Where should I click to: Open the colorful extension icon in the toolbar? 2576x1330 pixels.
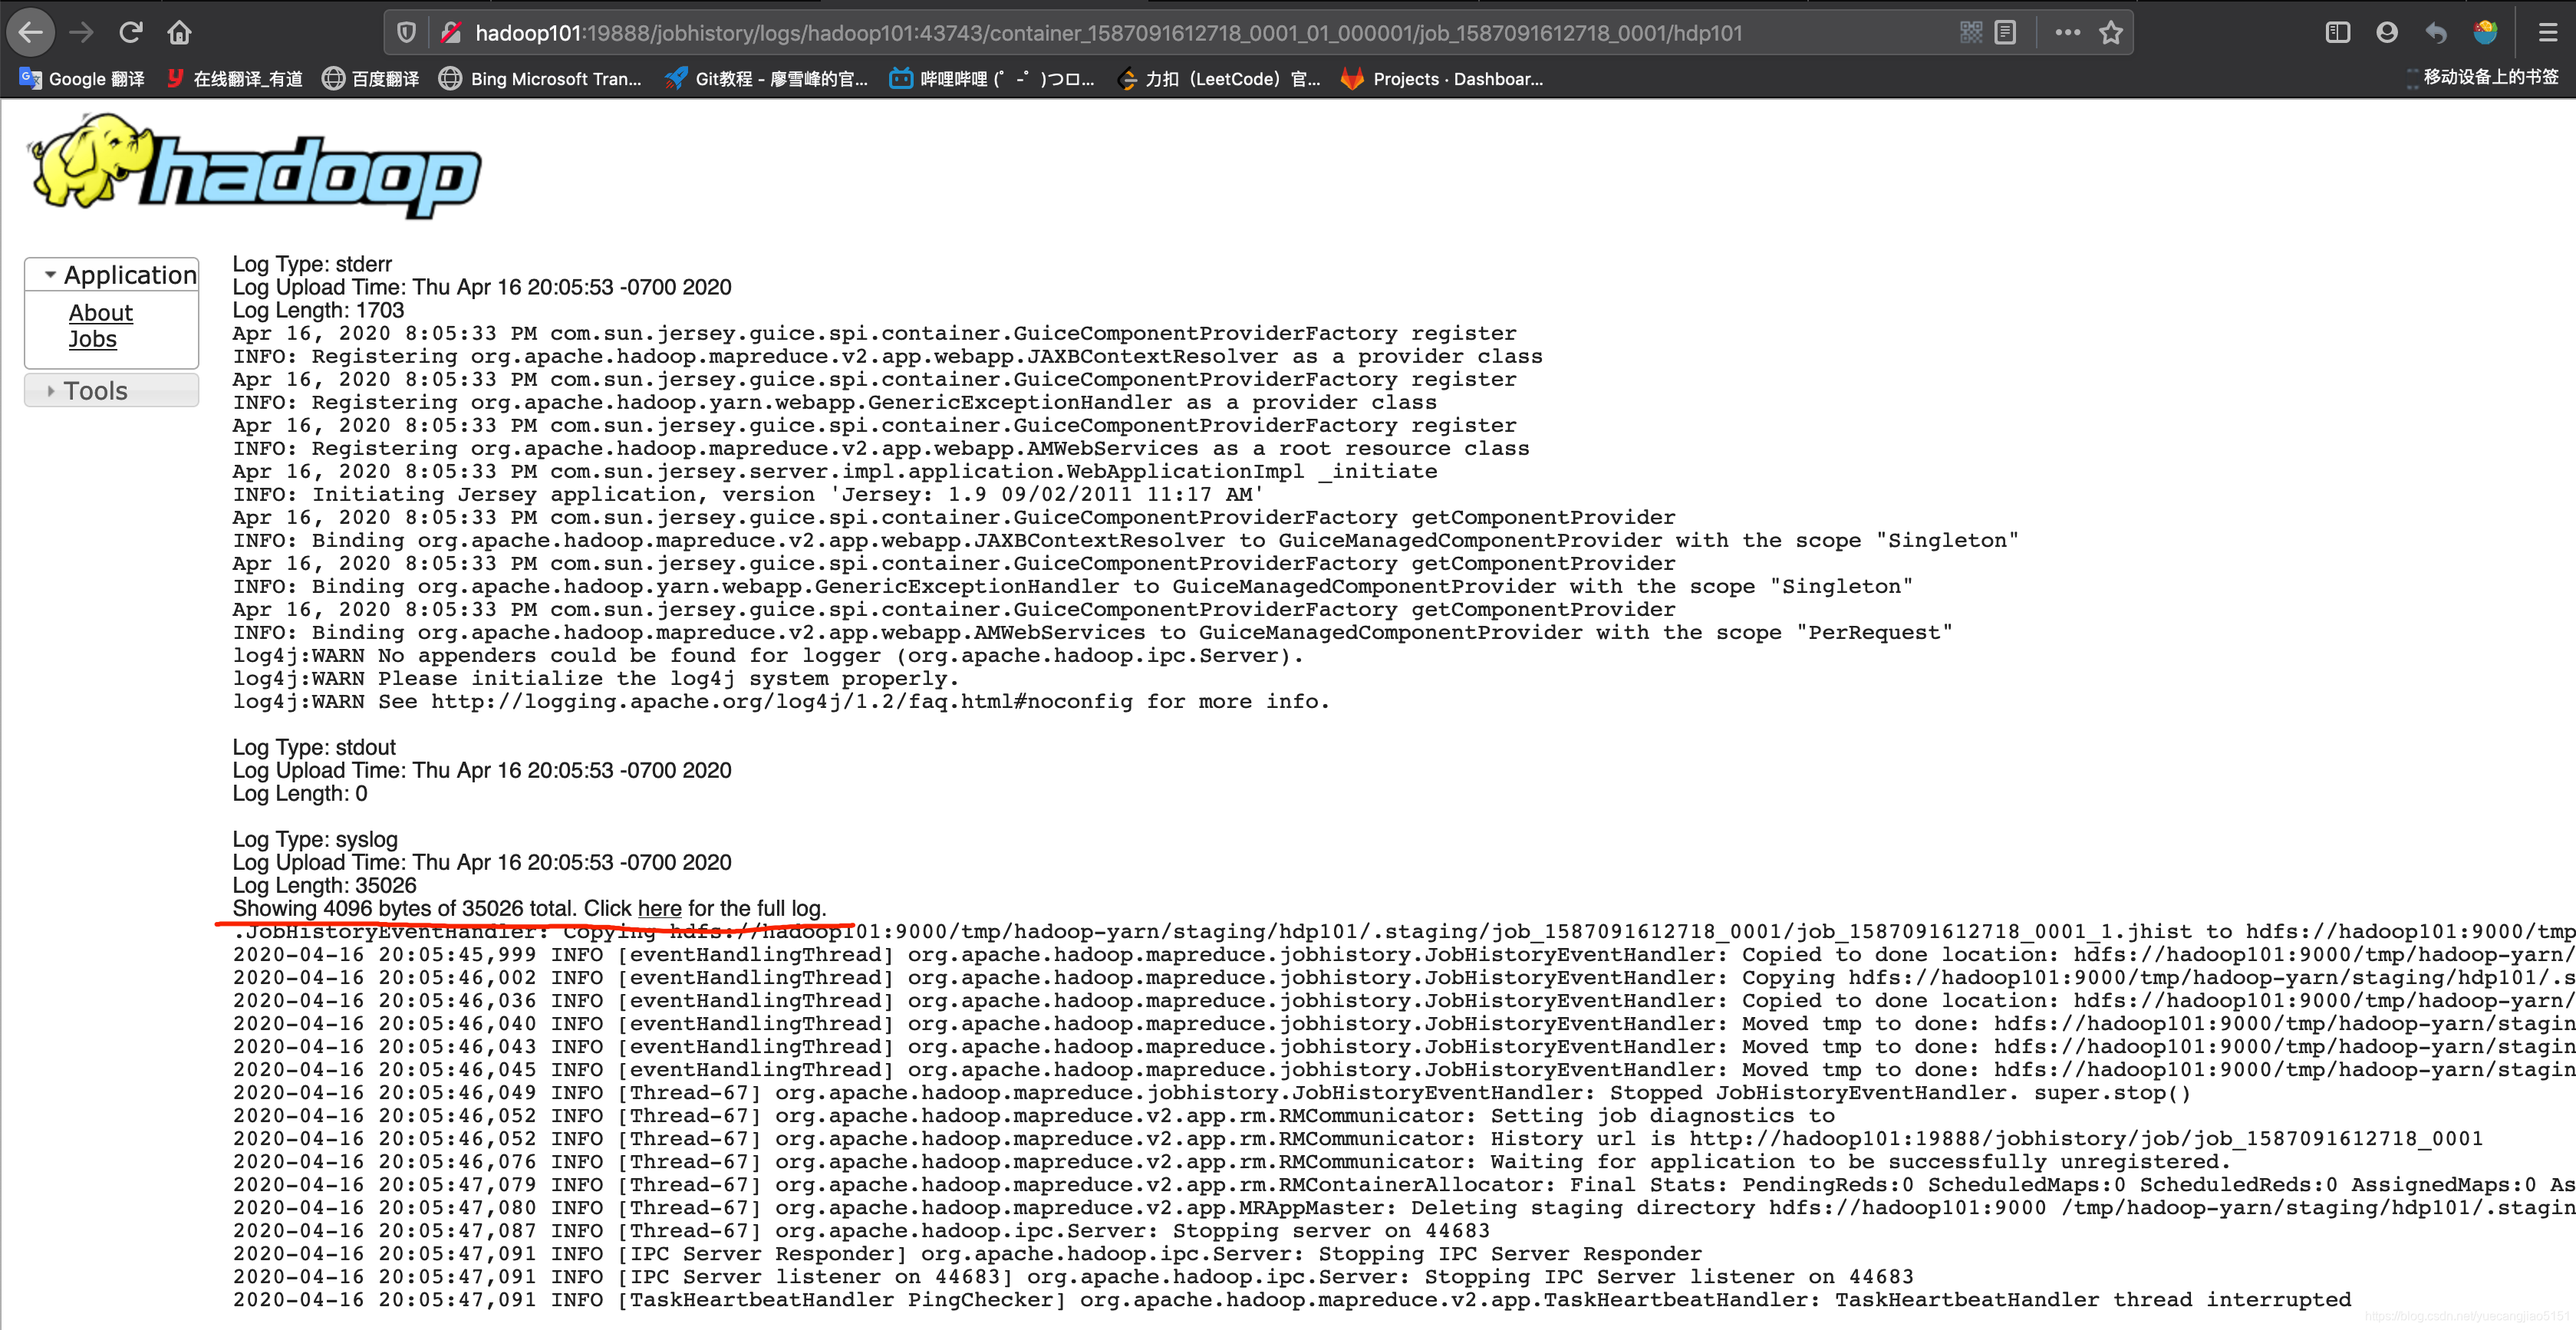pos(2485,33)
